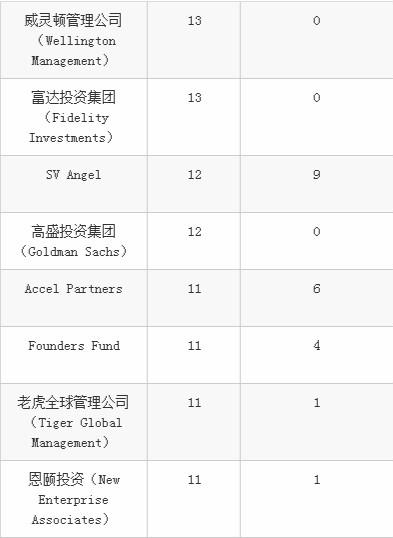The width and height of the screenshot is (393, 538).
Task: Select the value 1 in Tiger Global row
Action: 316,402
